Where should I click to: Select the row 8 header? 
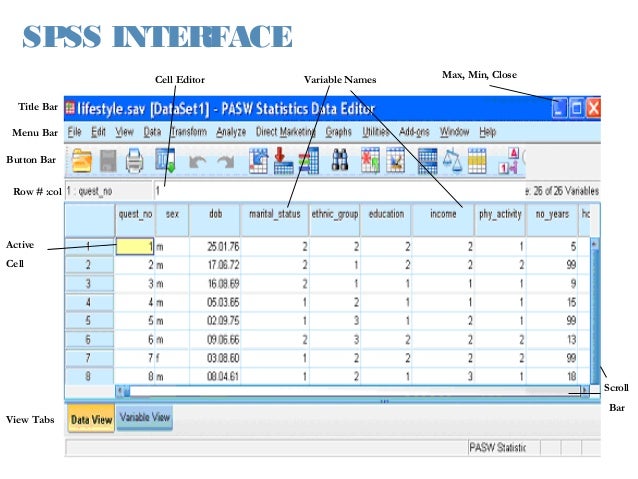tap(90, 376)
